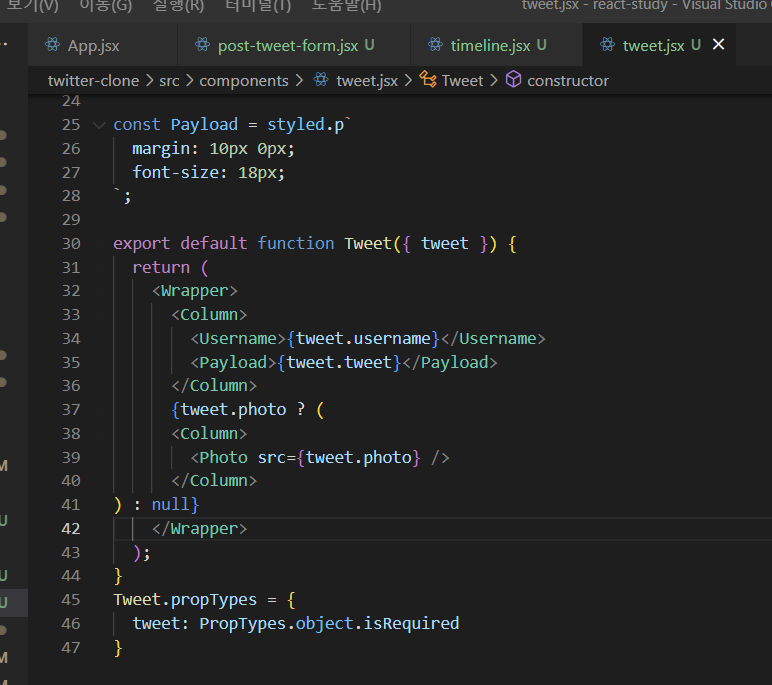
Task: Click the React file icon in breadcrumb
Action: pos(321,79)
